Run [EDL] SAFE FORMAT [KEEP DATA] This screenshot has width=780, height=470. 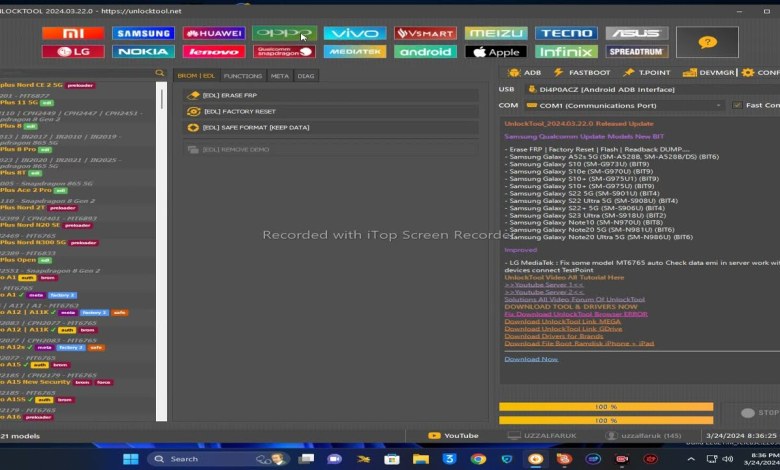click(x=331, y=128)
